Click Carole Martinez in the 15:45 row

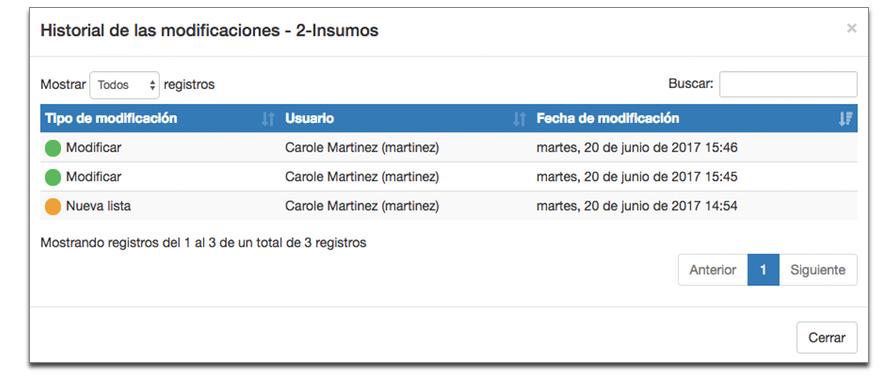pyautogui.click(x=362, y=177)
